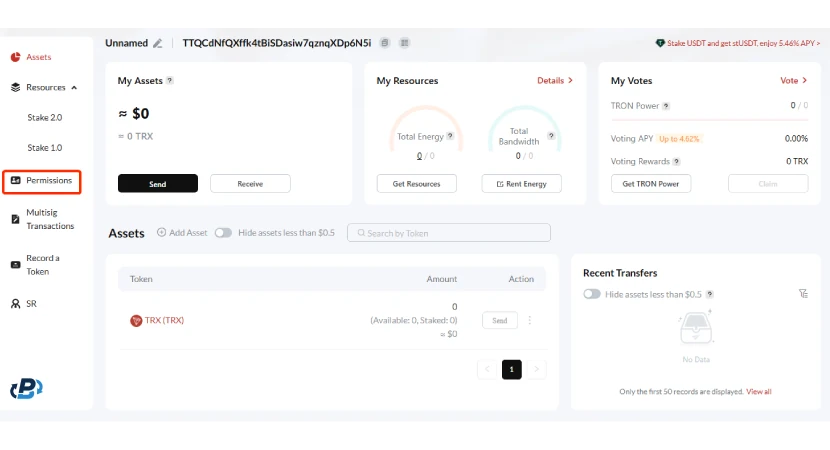The image size is (830, 450).
Task: Click the Receive button
Action: click(250, 184)
